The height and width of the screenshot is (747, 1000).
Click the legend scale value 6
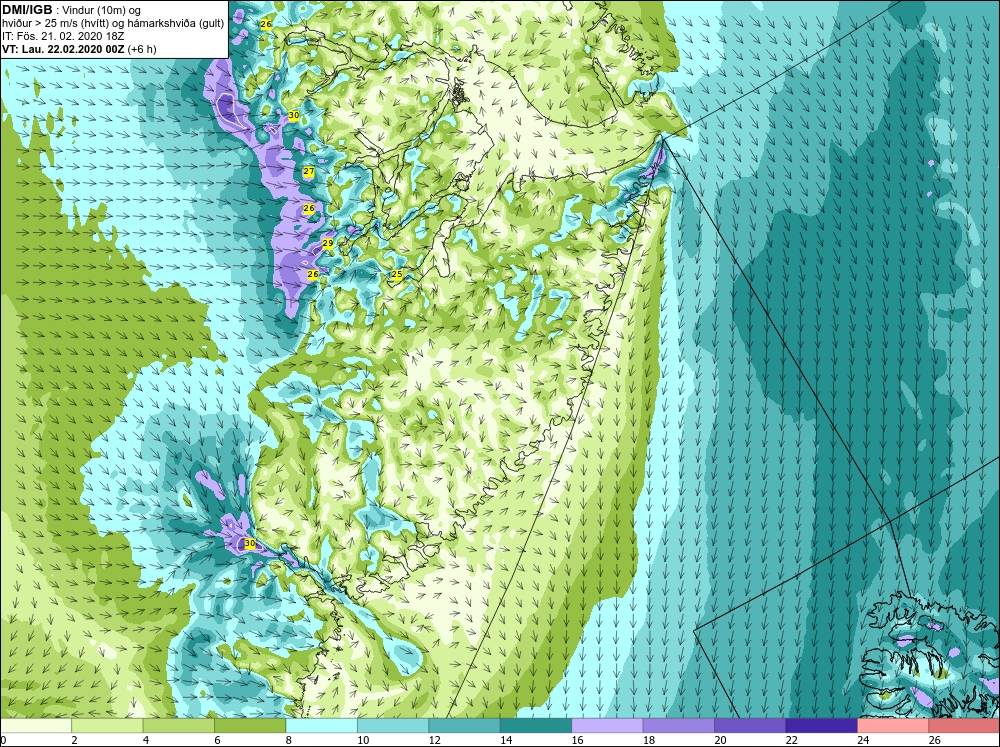click(x=217, y=740)
